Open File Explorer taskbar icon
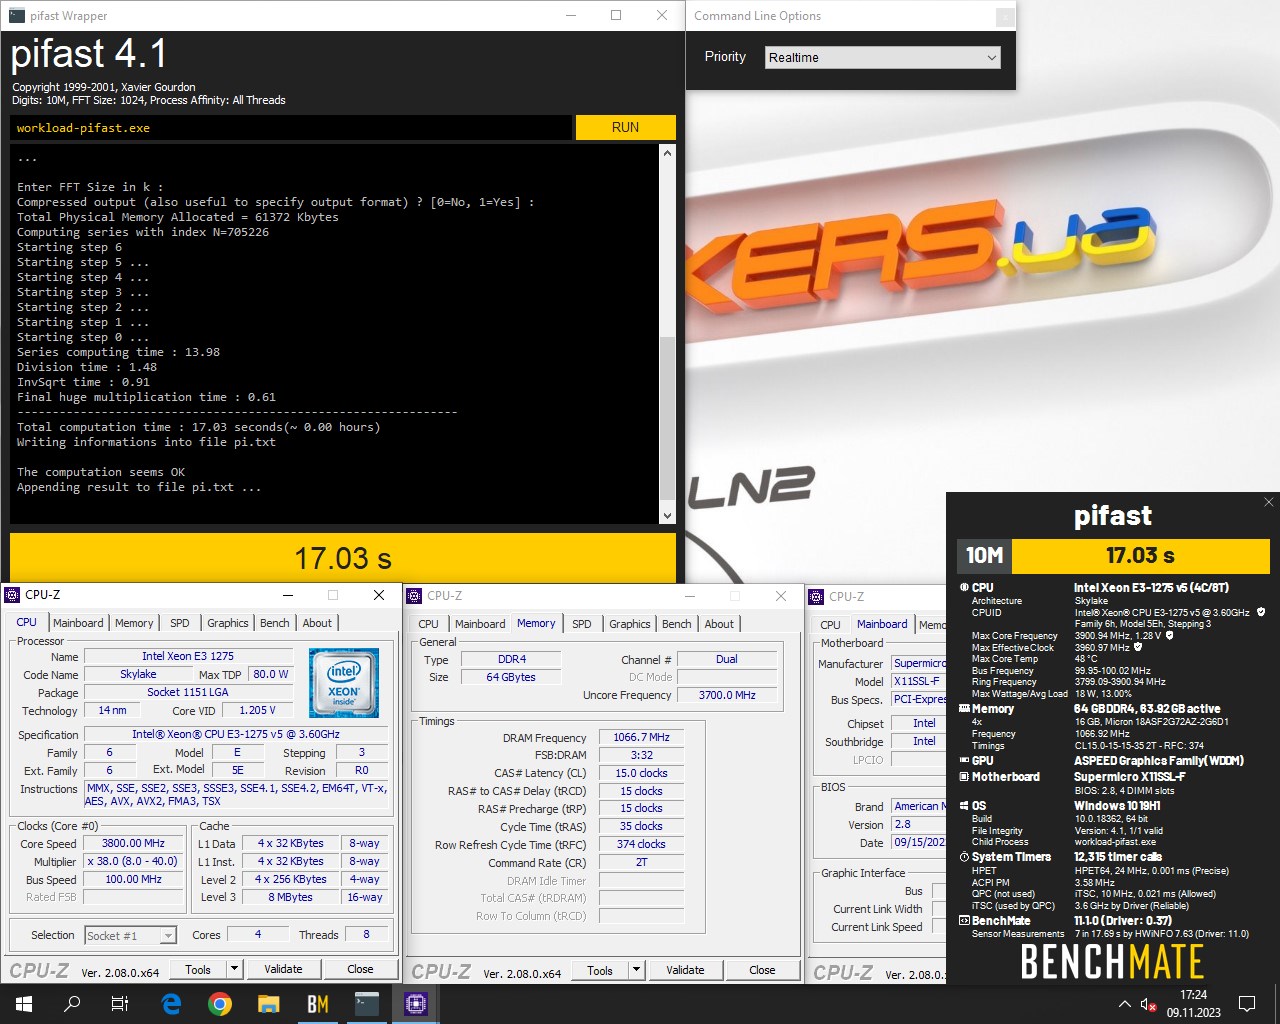Viewport: 1280px width, 1024px height. [x=268, y=1004]
